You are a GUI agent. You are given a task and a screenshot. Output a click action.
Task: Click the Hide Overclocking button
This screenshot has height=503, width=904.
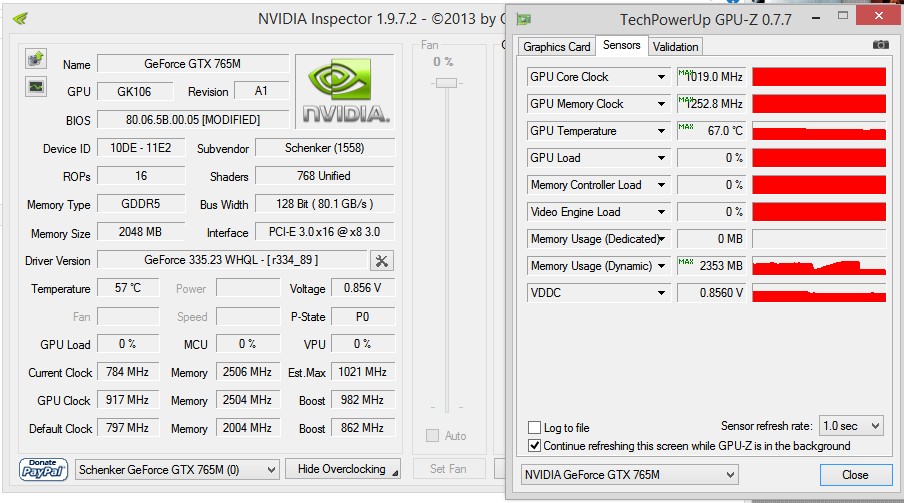(x=342, y=469)
